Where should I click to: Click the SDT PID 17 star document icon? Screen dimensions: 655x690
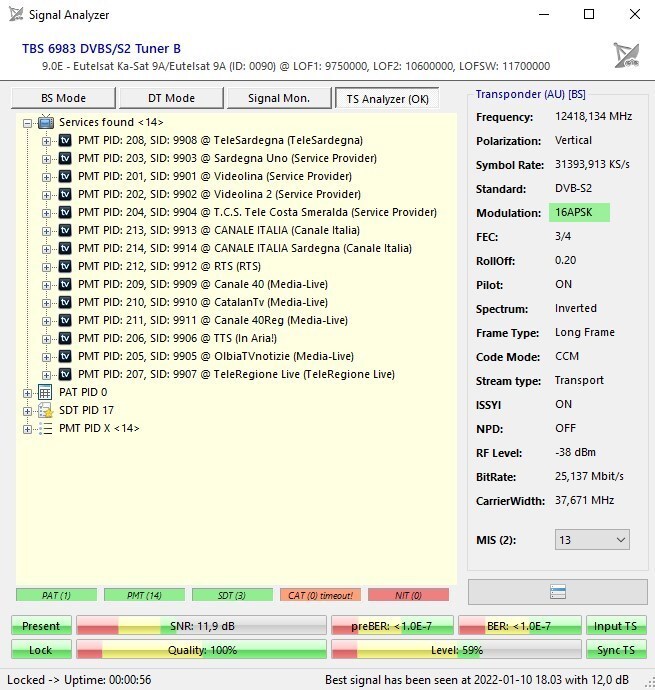coord(45,410)
